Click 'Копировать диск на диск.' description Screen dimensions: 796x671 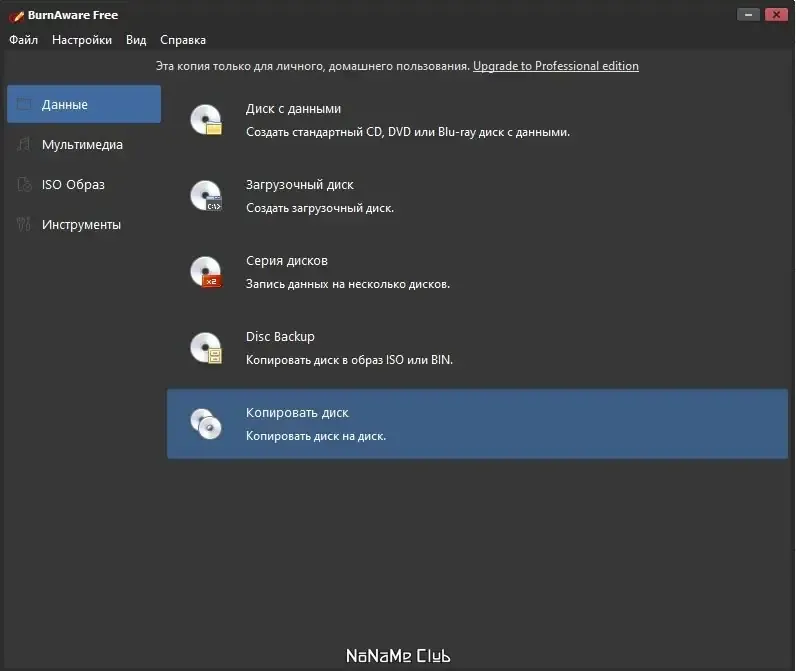[x=316, y=436]
